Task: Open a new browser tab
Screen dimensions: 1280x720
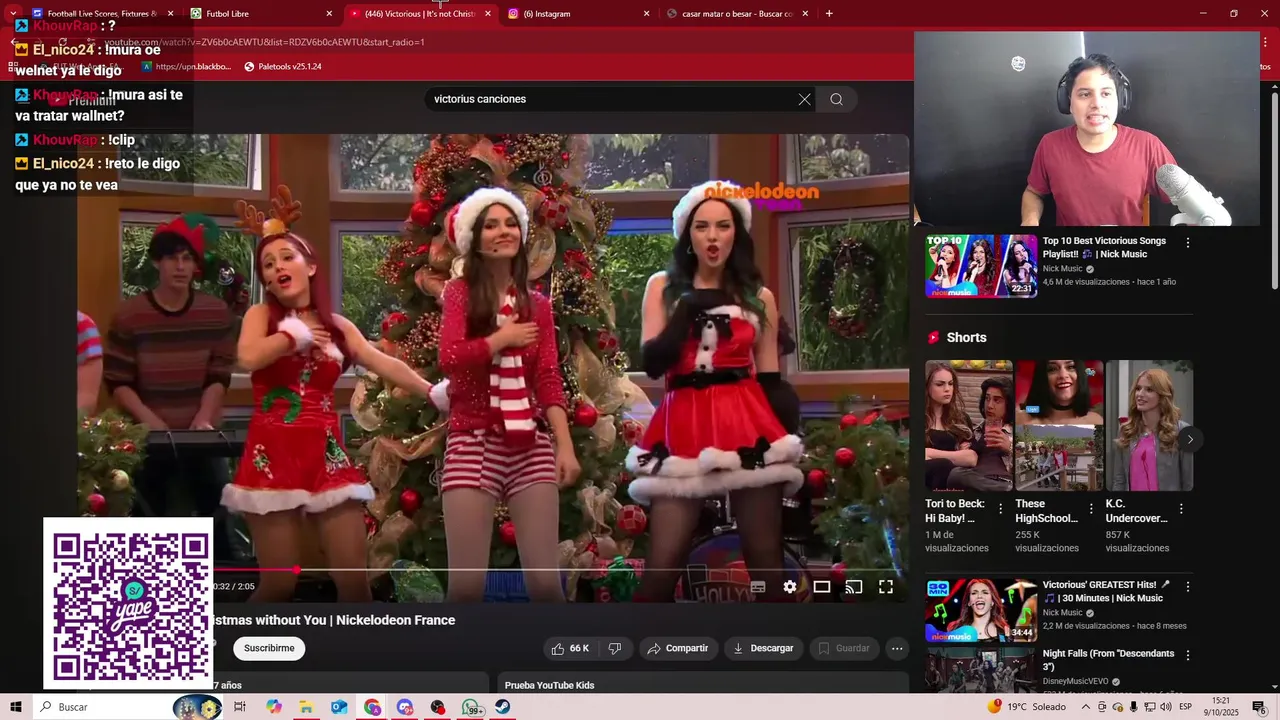Action: coord(829,14)
